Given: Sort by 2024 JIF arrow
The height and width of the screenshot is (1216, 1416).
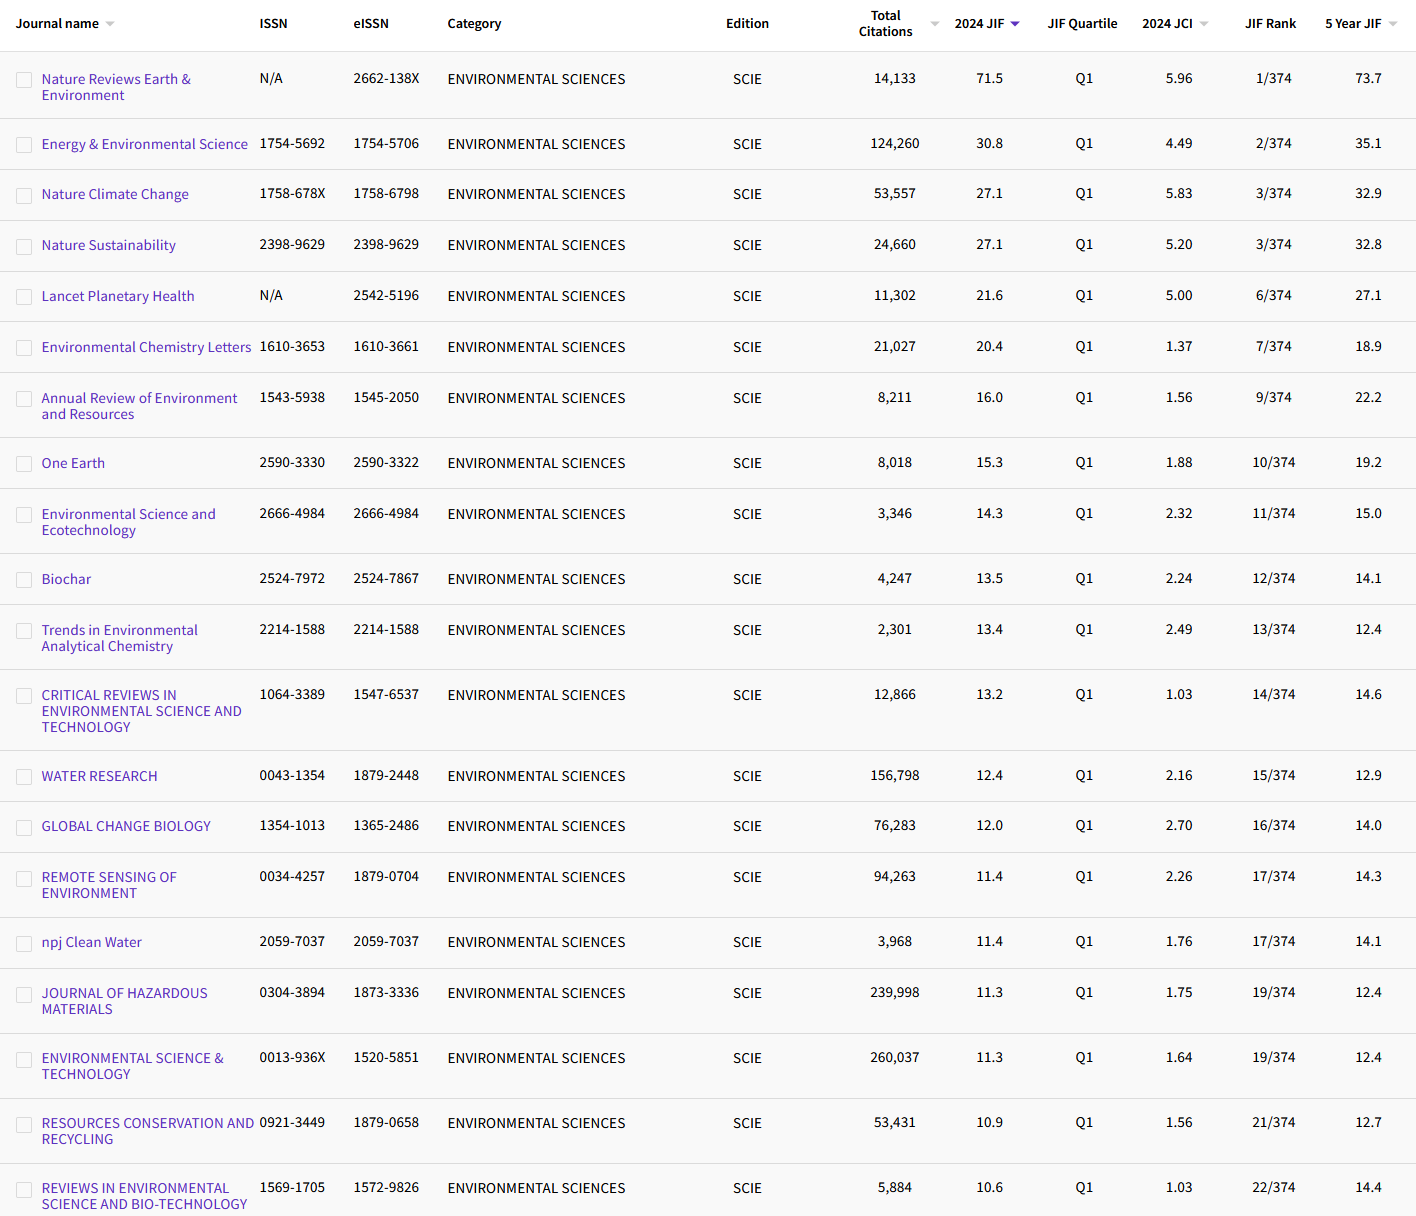Looking at the screenshot, I should (x=1015, y=24).
